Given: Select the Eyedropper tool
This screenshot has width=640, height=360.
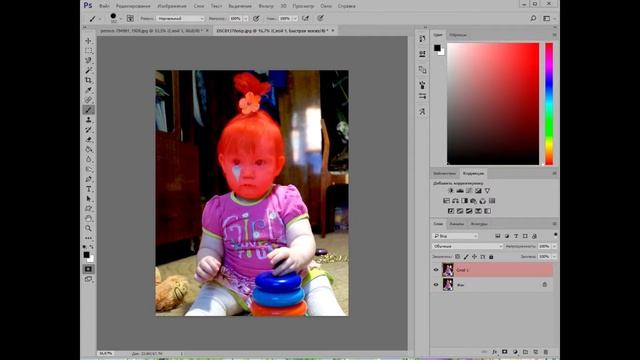Looking at the screenshot, I should (89, 90).
